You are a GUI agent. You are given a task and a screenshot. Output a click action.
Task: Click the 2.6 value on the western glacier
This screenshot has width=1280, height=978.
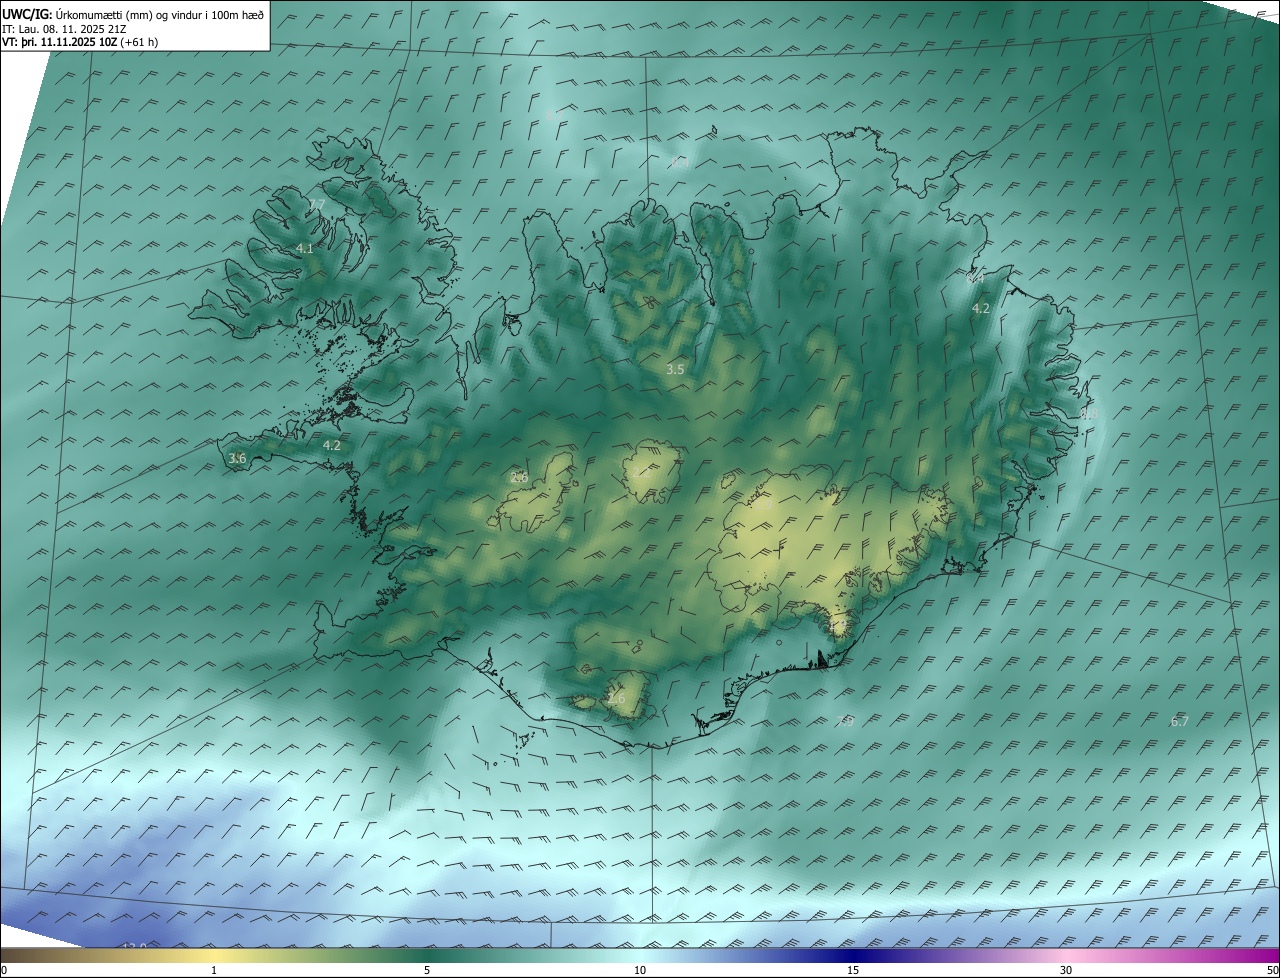[519, 477]
